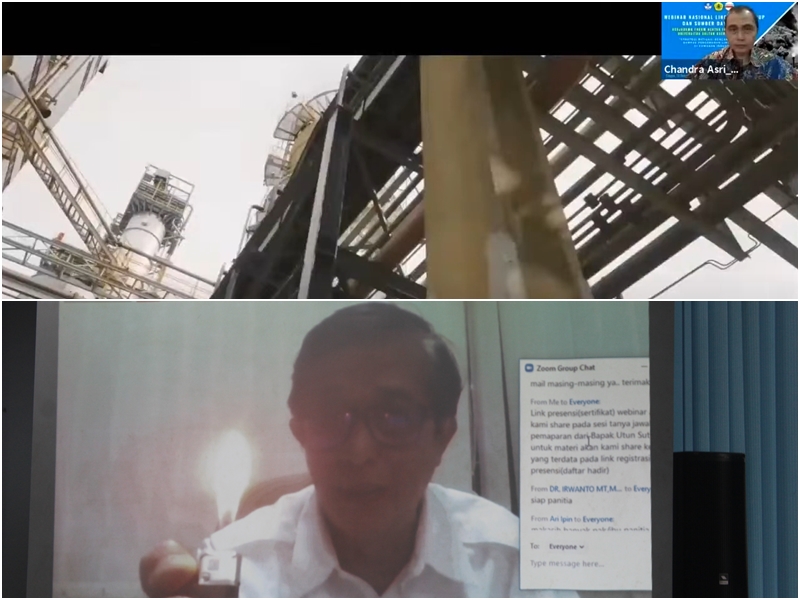Click 'yang terdata pada link registrasi' line
The width and height of the screenshot is (800, 600).
click(590, 459)
